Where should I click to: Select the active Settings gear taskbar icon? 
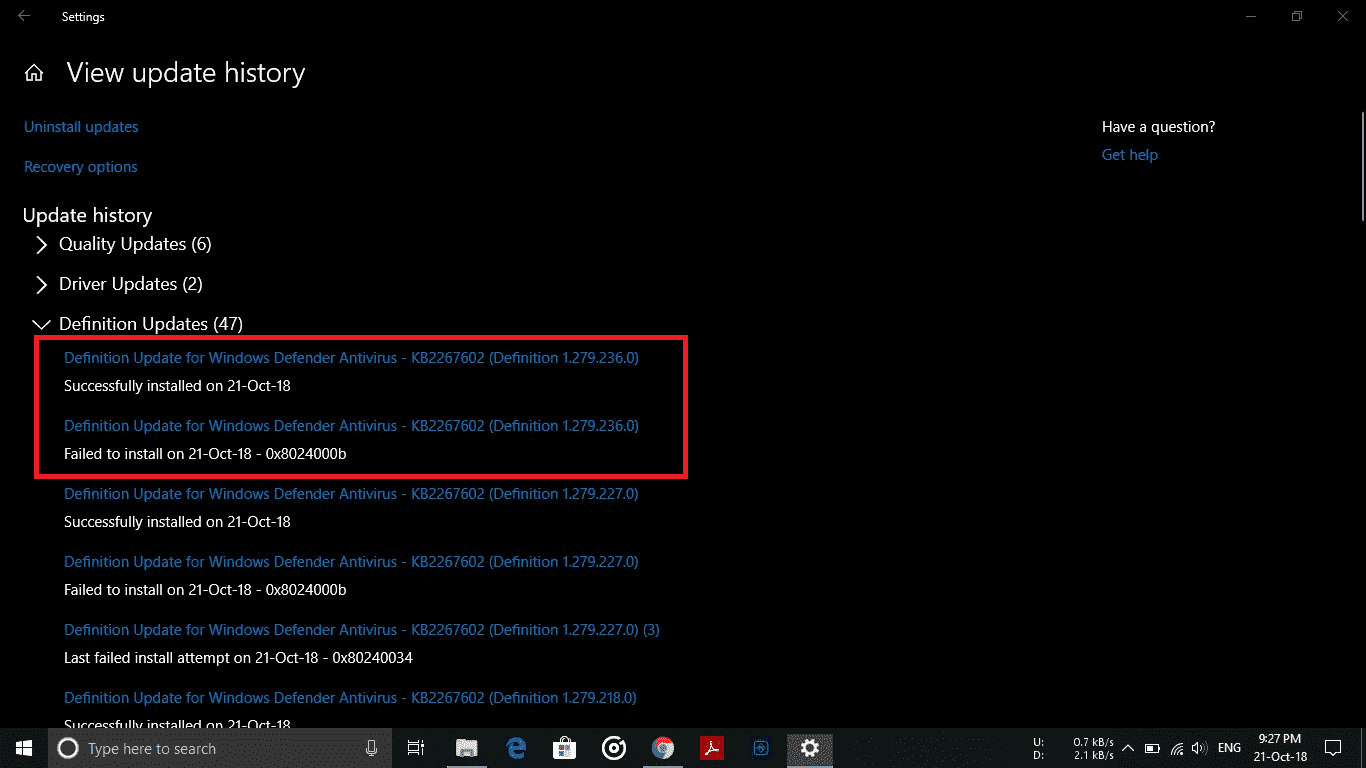pos(810,748)
